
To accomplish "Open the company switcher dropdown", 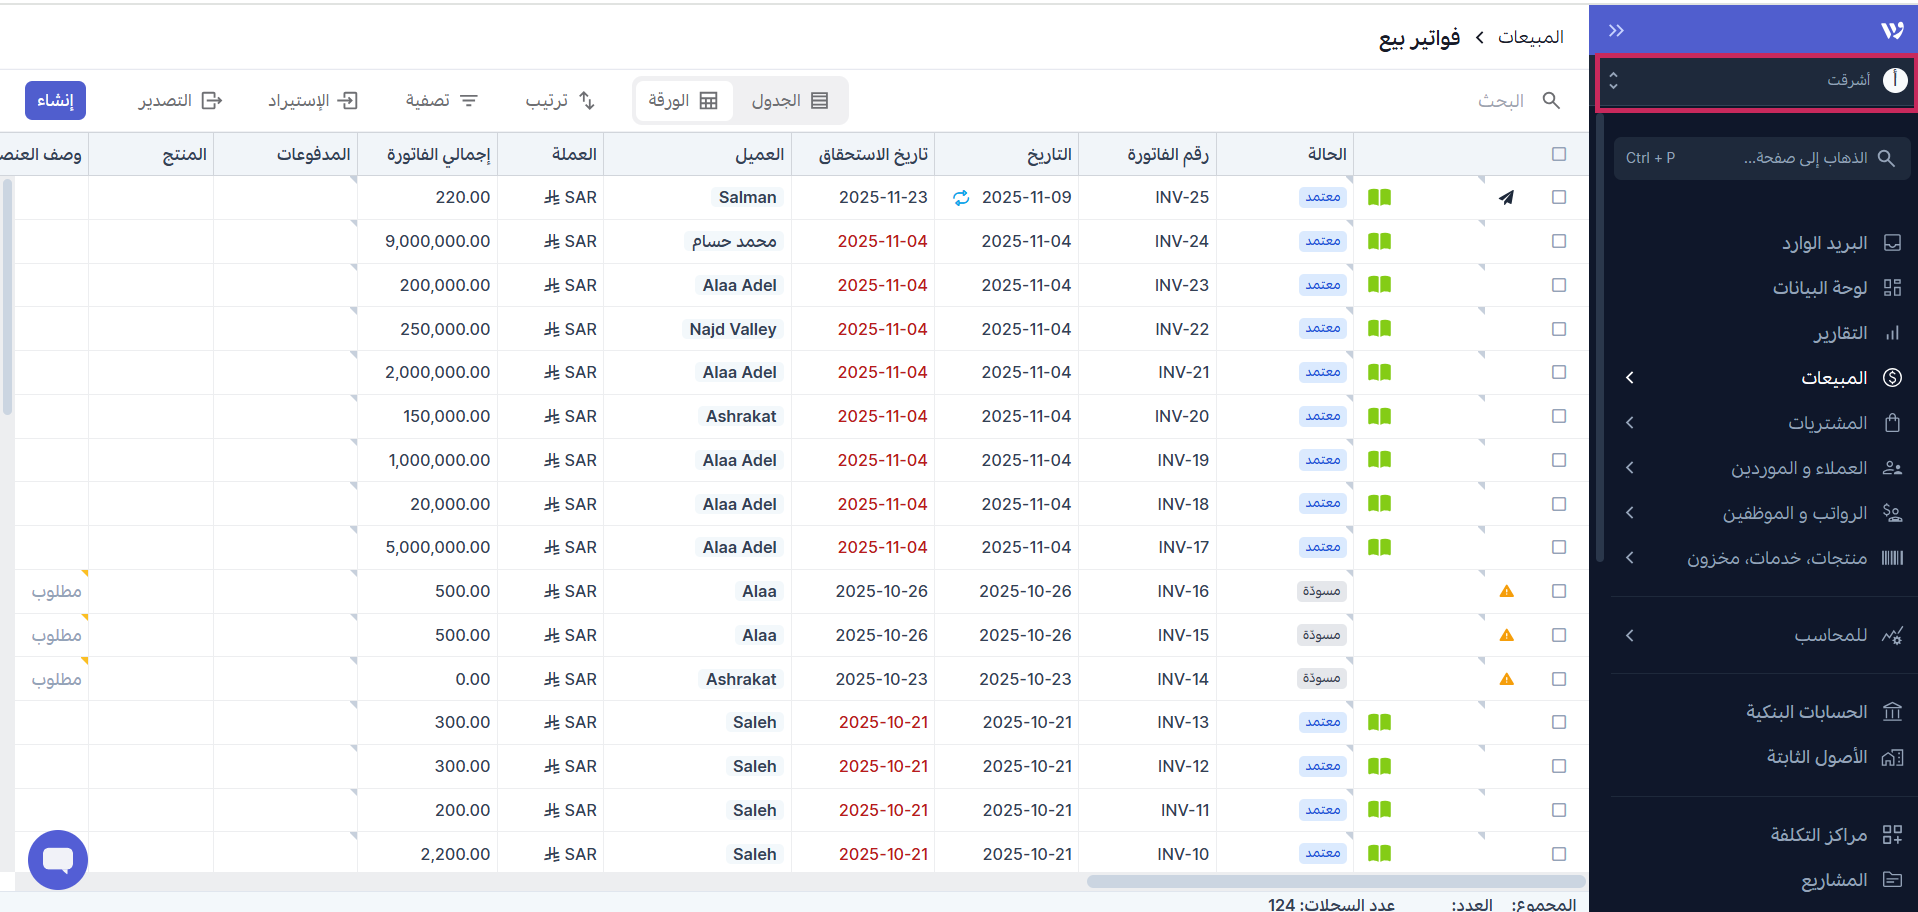I will coord(1756,81).
